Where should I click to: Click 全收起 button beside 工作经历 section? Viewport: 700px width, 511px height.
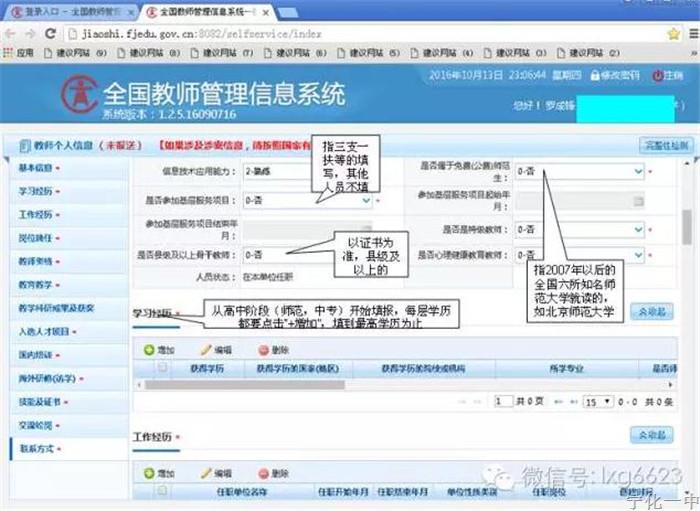click(x=652, y=435)
